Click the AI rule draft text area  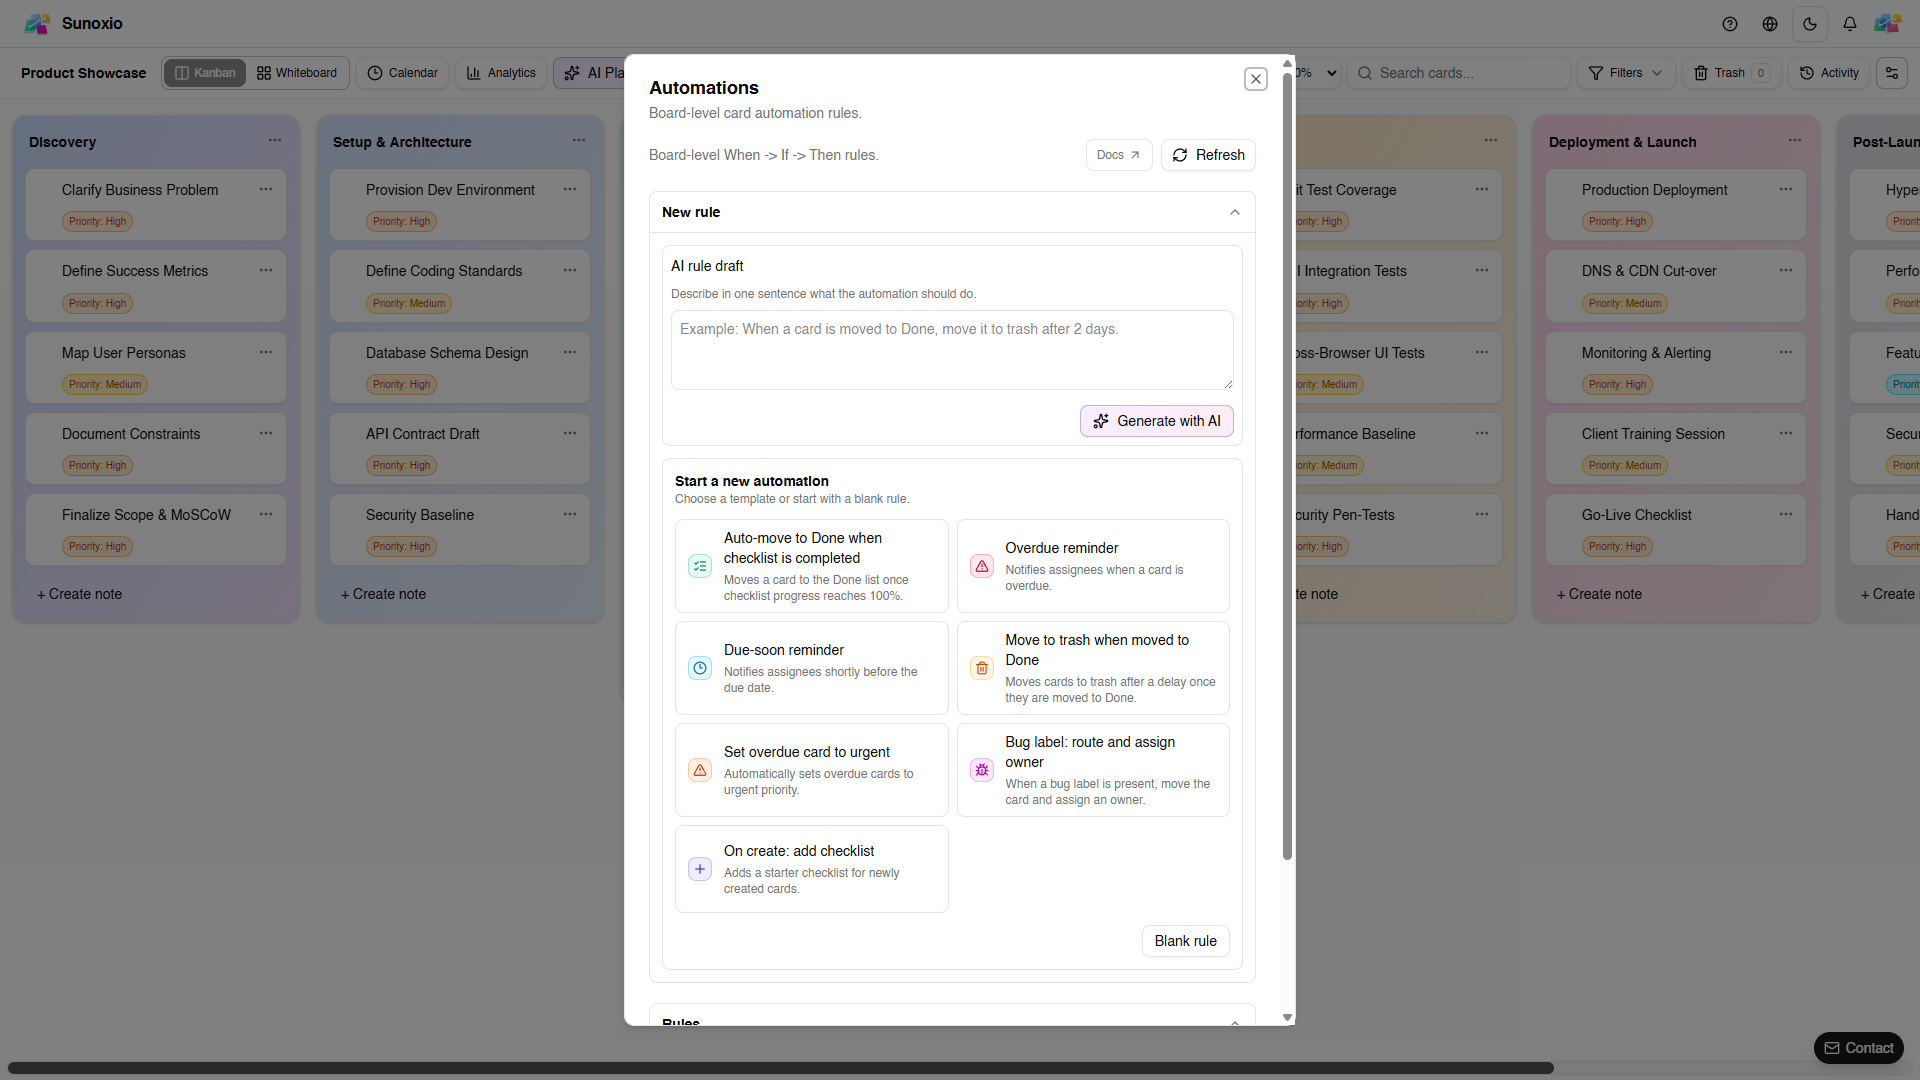tap(951, 350)
